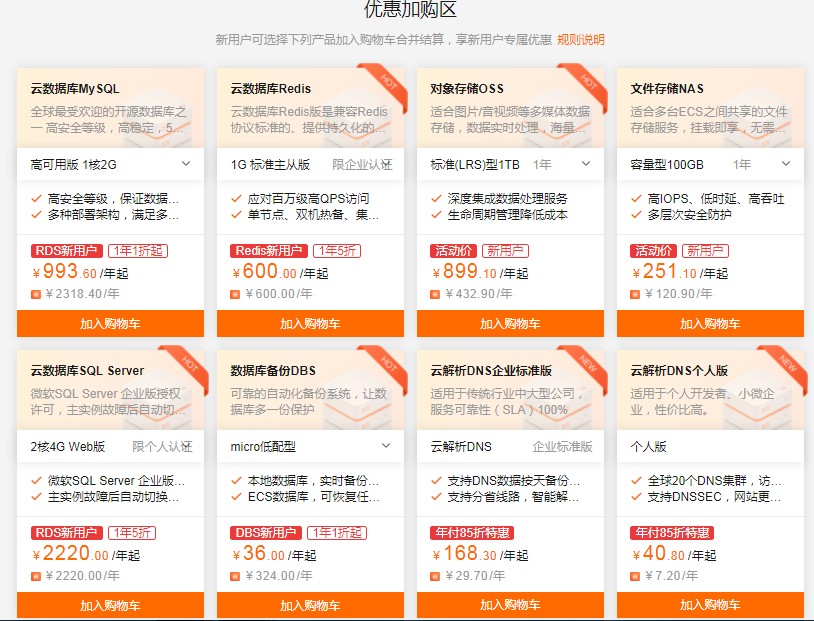Click the 云解析DNS企业标准版 card title
This screenshot has height=621, width=814.
pos(491,371)
